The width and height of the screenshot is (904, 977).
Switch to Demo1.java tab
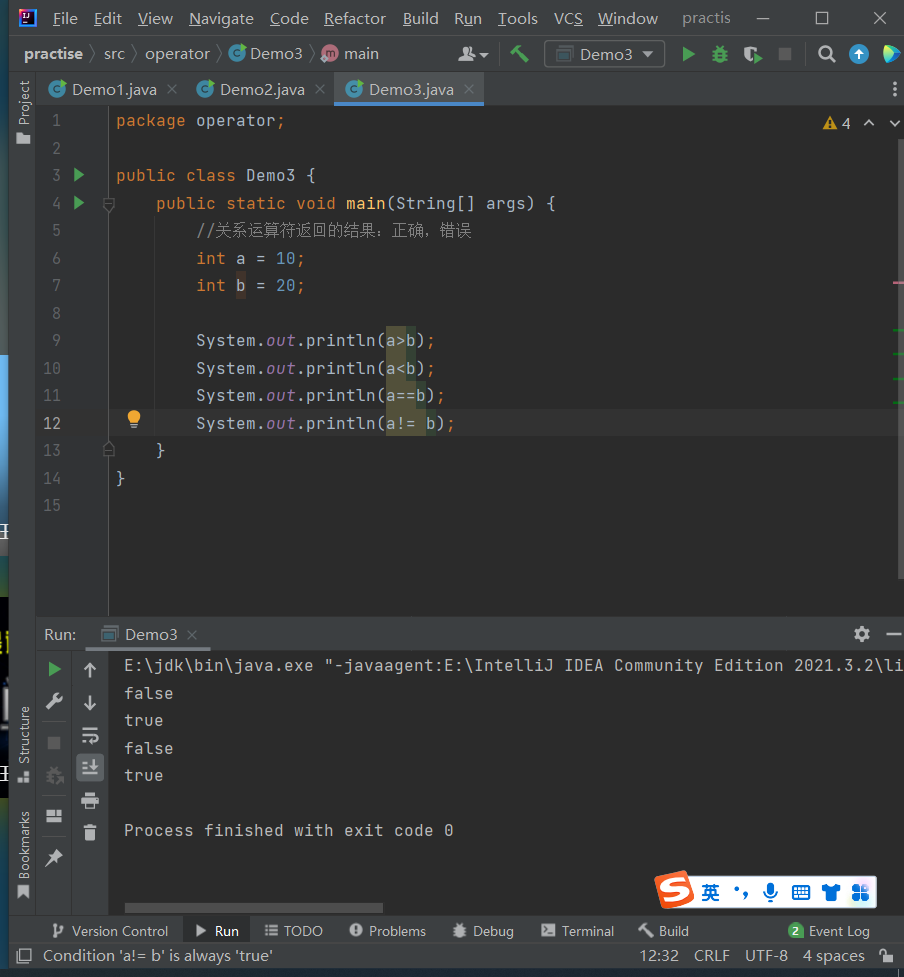[x=113, y=89]
